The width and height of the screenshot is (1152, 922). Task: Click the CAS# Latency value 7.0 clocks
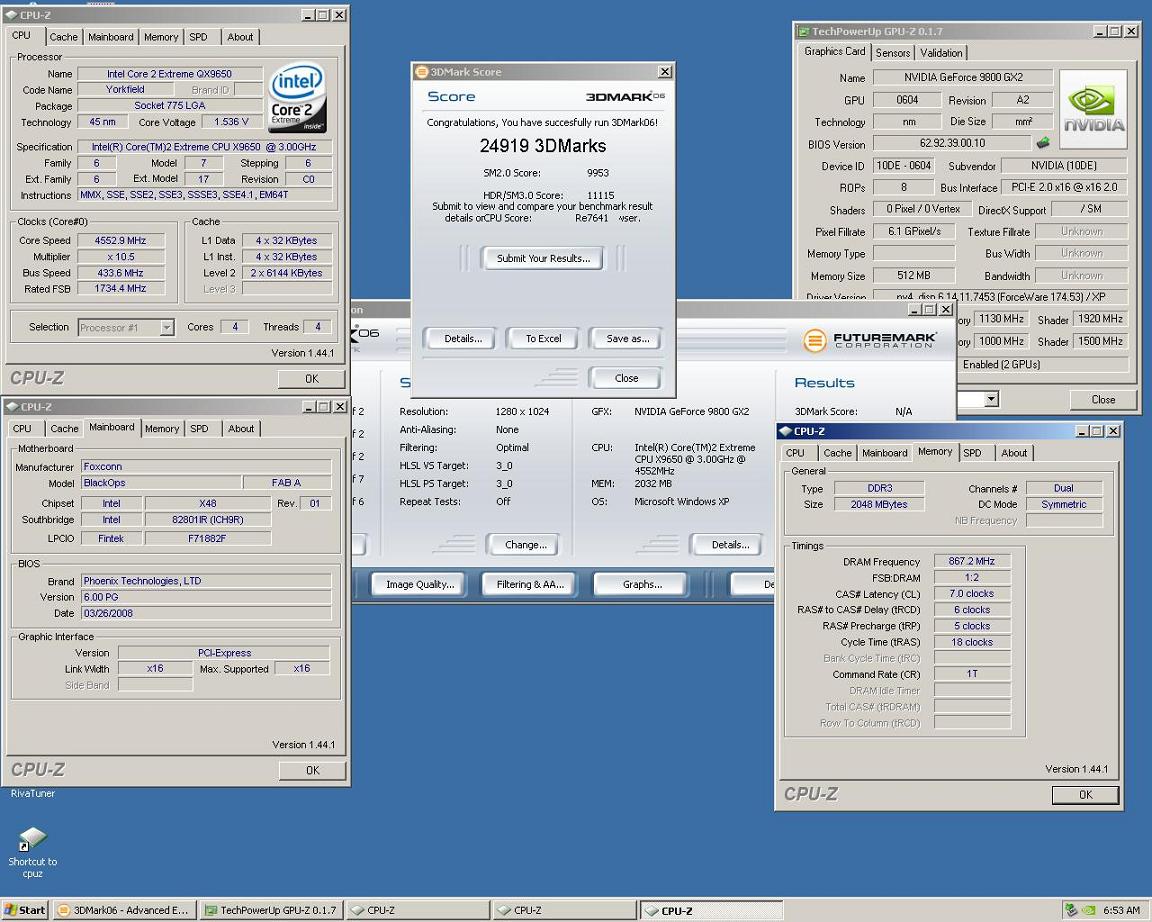pyautogui.click(x=971, y=594)
